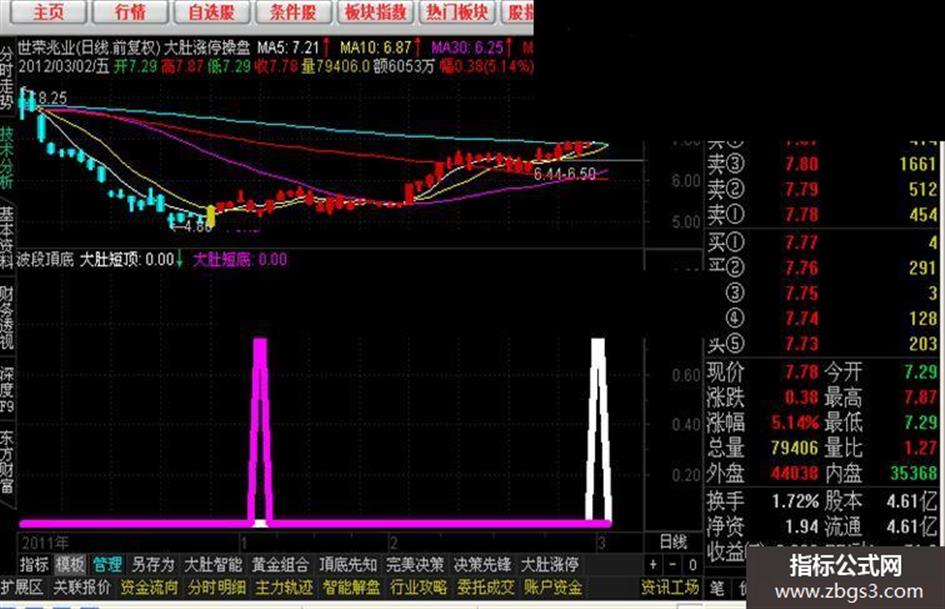Screen dimensions: 945x609
Task: Switch to 决策先锋 indicator tab
Action: [x=482, y=565]
